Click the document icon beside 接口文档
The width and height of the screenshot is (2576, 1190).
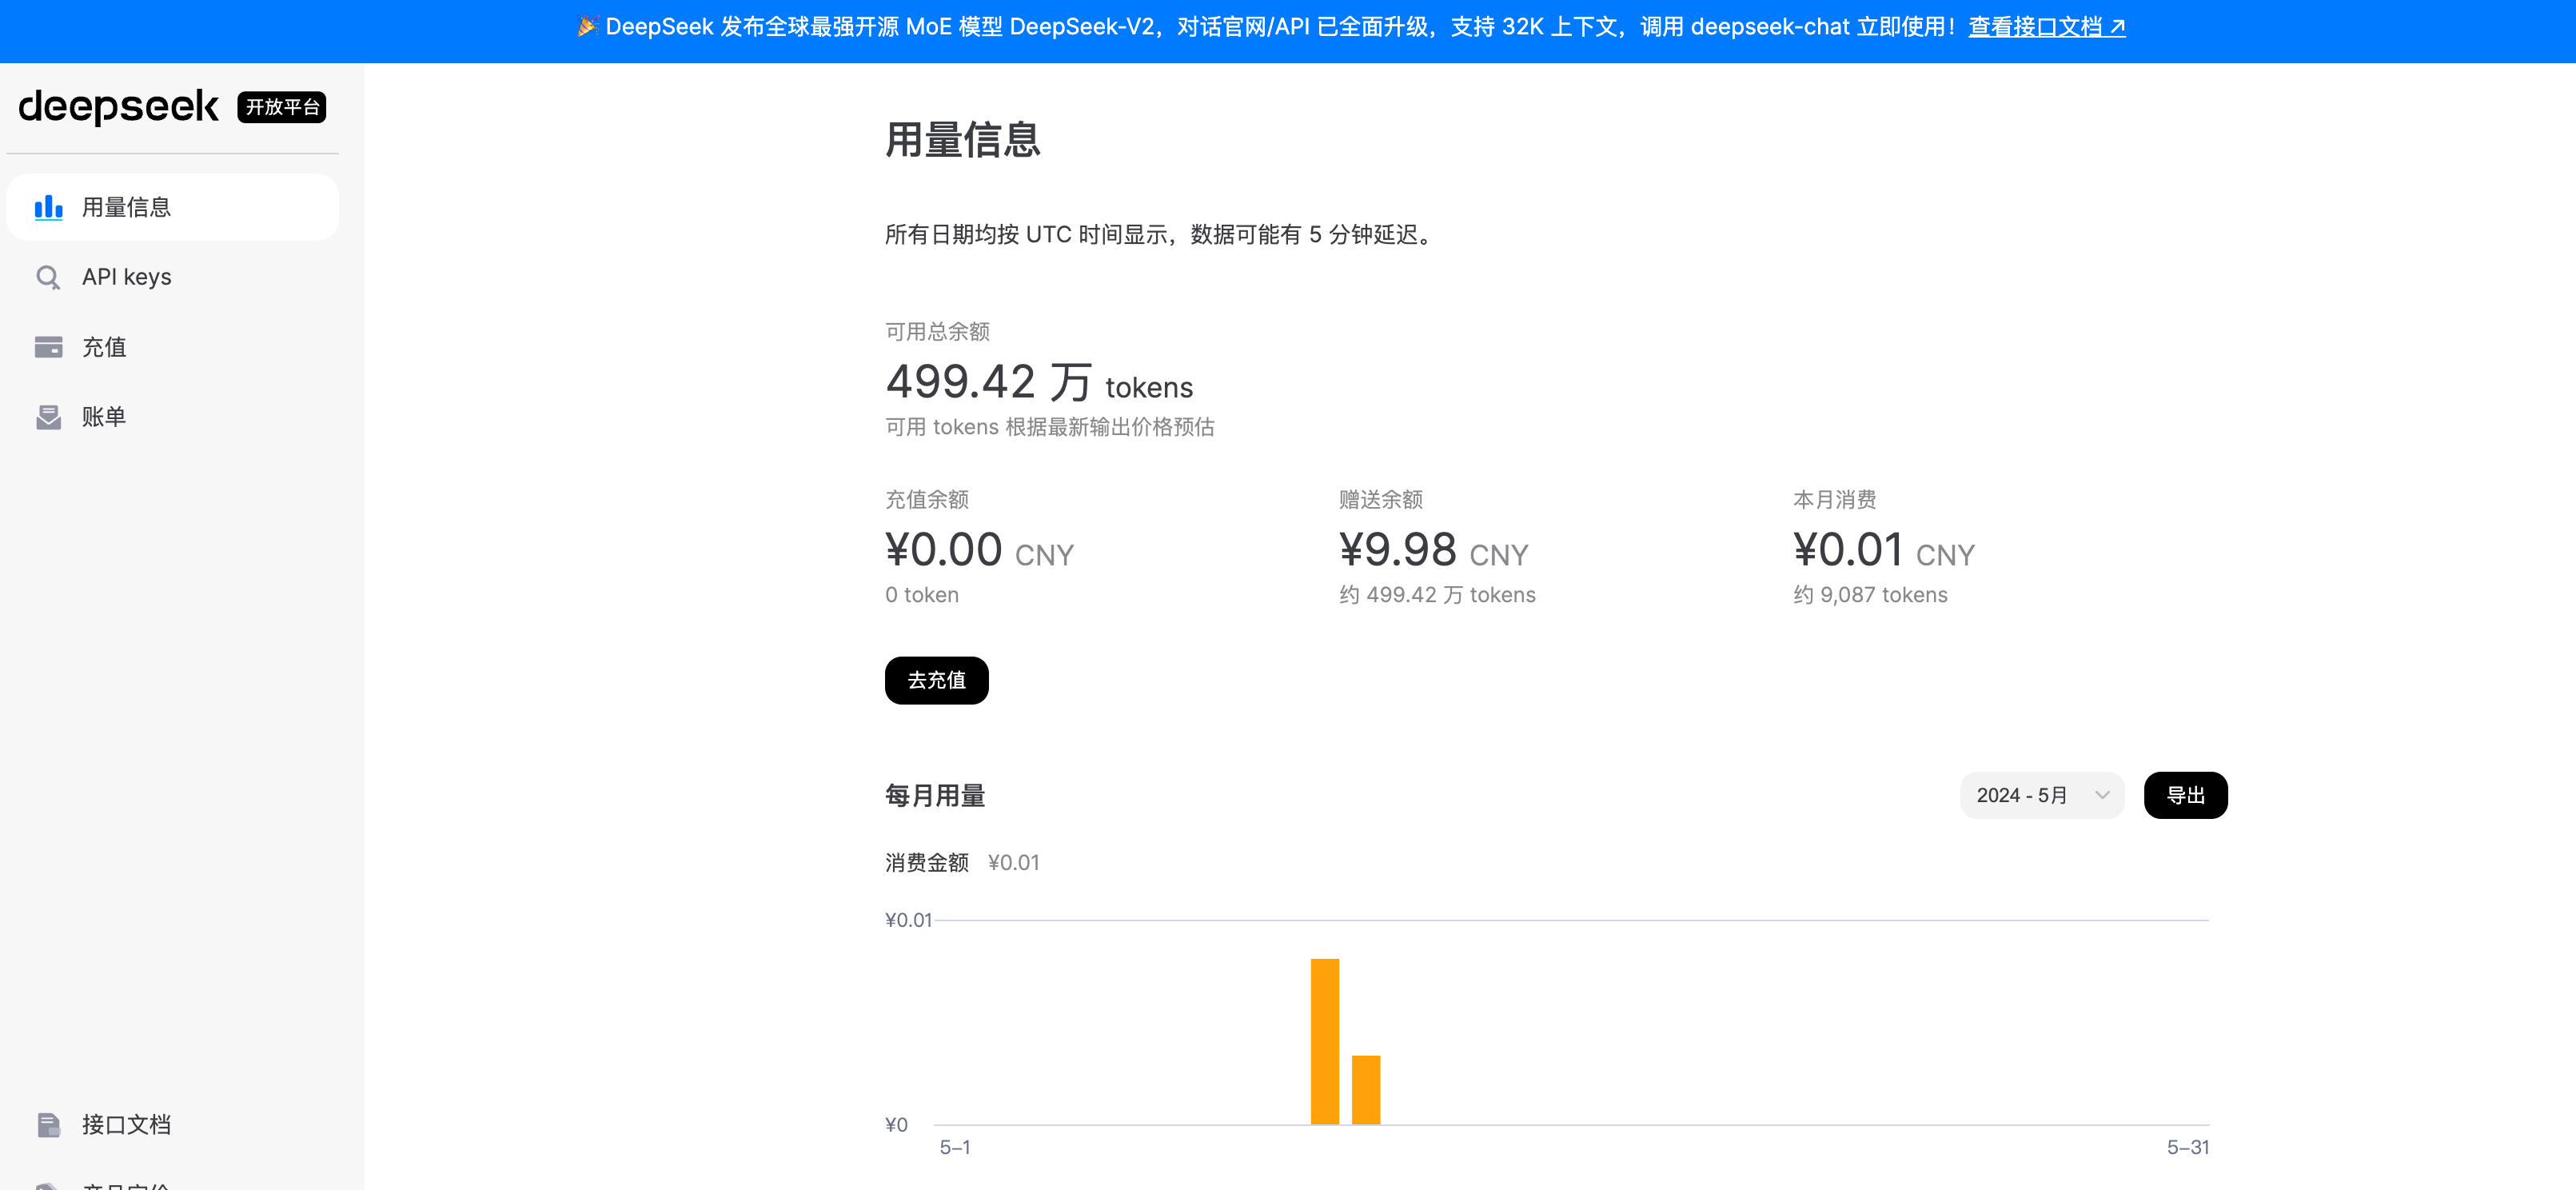coord(48,1125)
